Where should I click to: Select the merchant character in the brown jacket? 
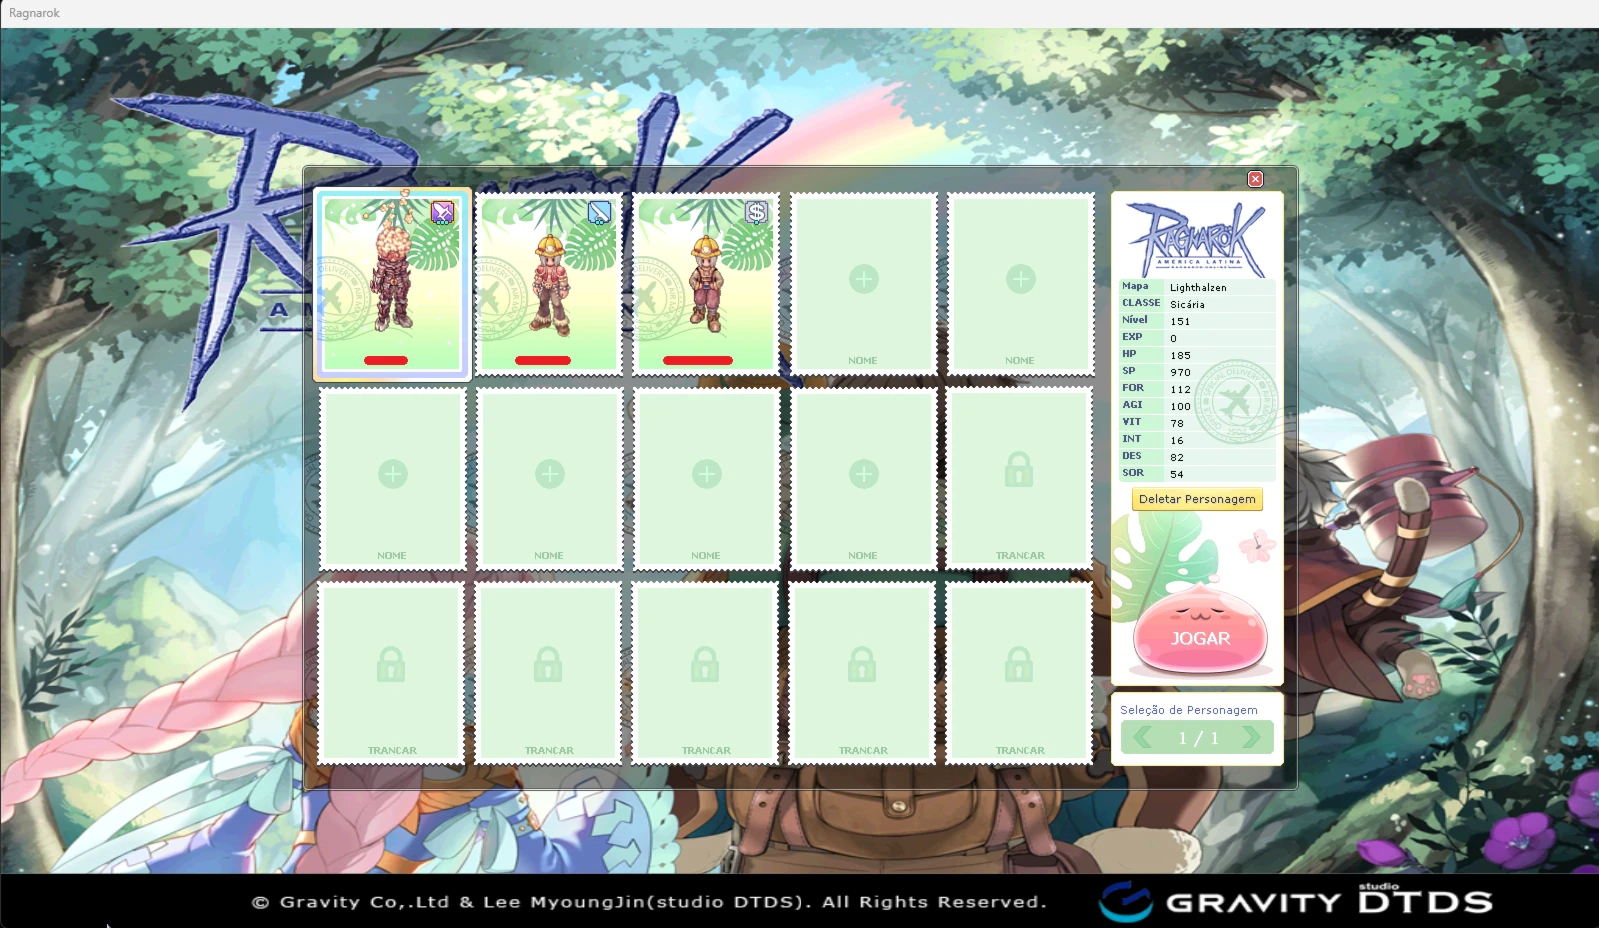tap(706, 285)
